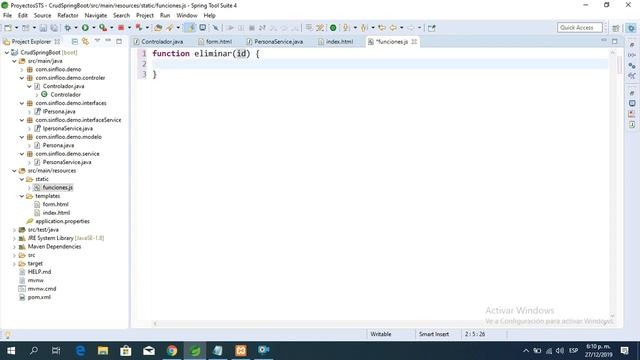
Task: Click editor line 2 empty code line
Action: click(x=380, y=64)
